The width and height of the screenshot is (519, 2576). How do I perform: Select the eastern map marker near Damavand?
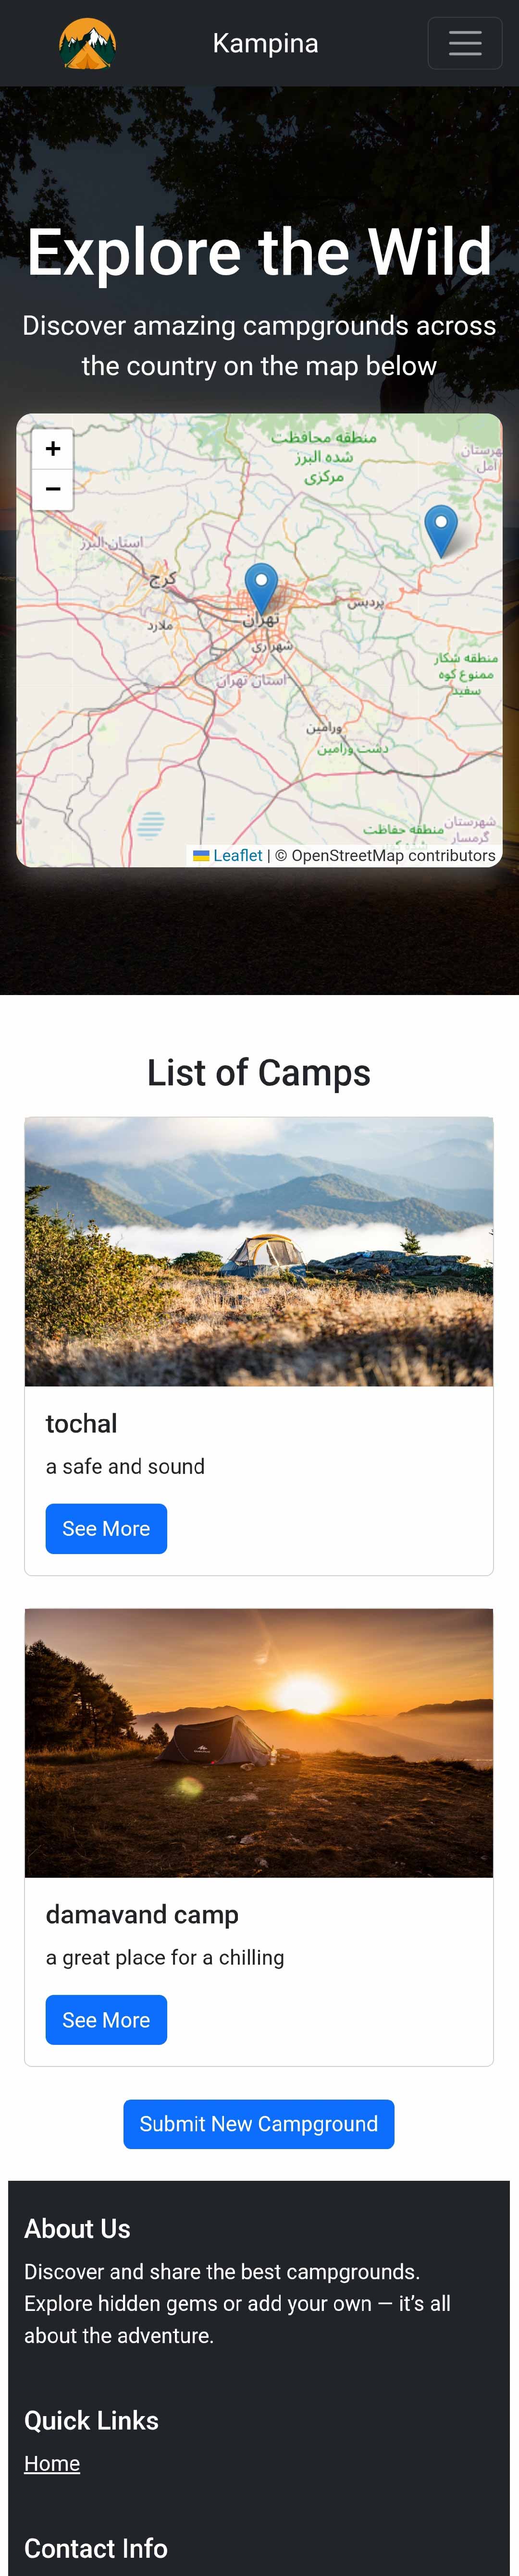(440, 529)
